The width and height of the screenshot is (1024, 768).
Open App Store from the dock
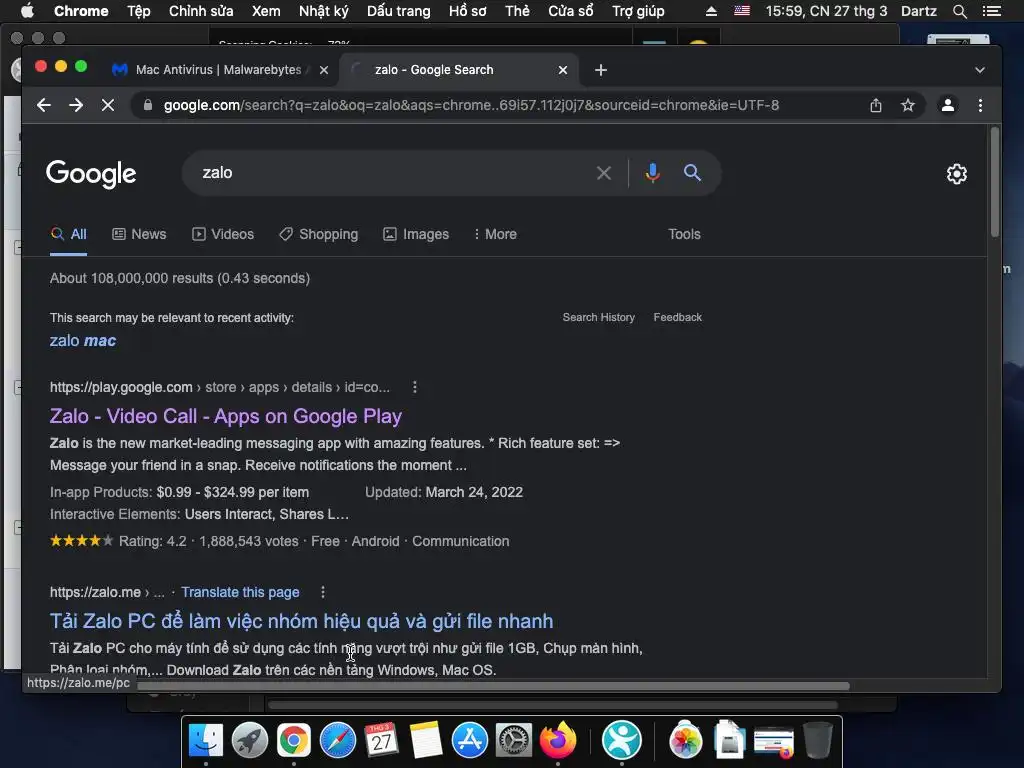point(470,741)
